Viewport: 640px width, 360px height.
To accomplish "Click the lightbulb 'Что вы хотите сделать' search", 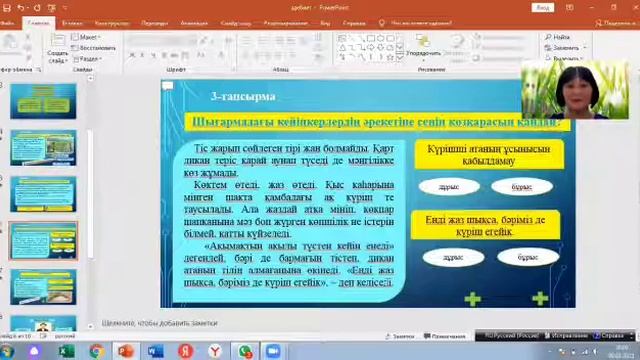I will click(x=416, y=23).
